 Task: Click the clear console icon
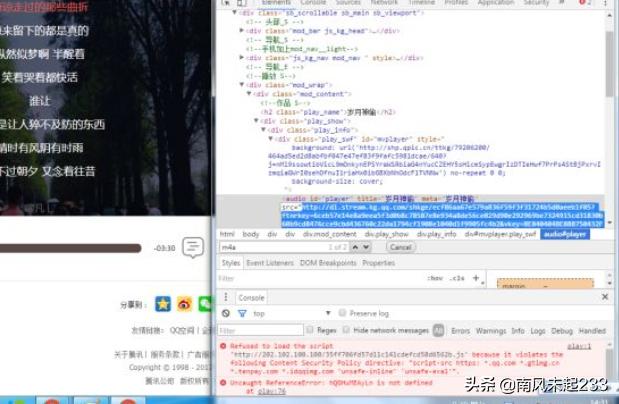click(225, 313)
